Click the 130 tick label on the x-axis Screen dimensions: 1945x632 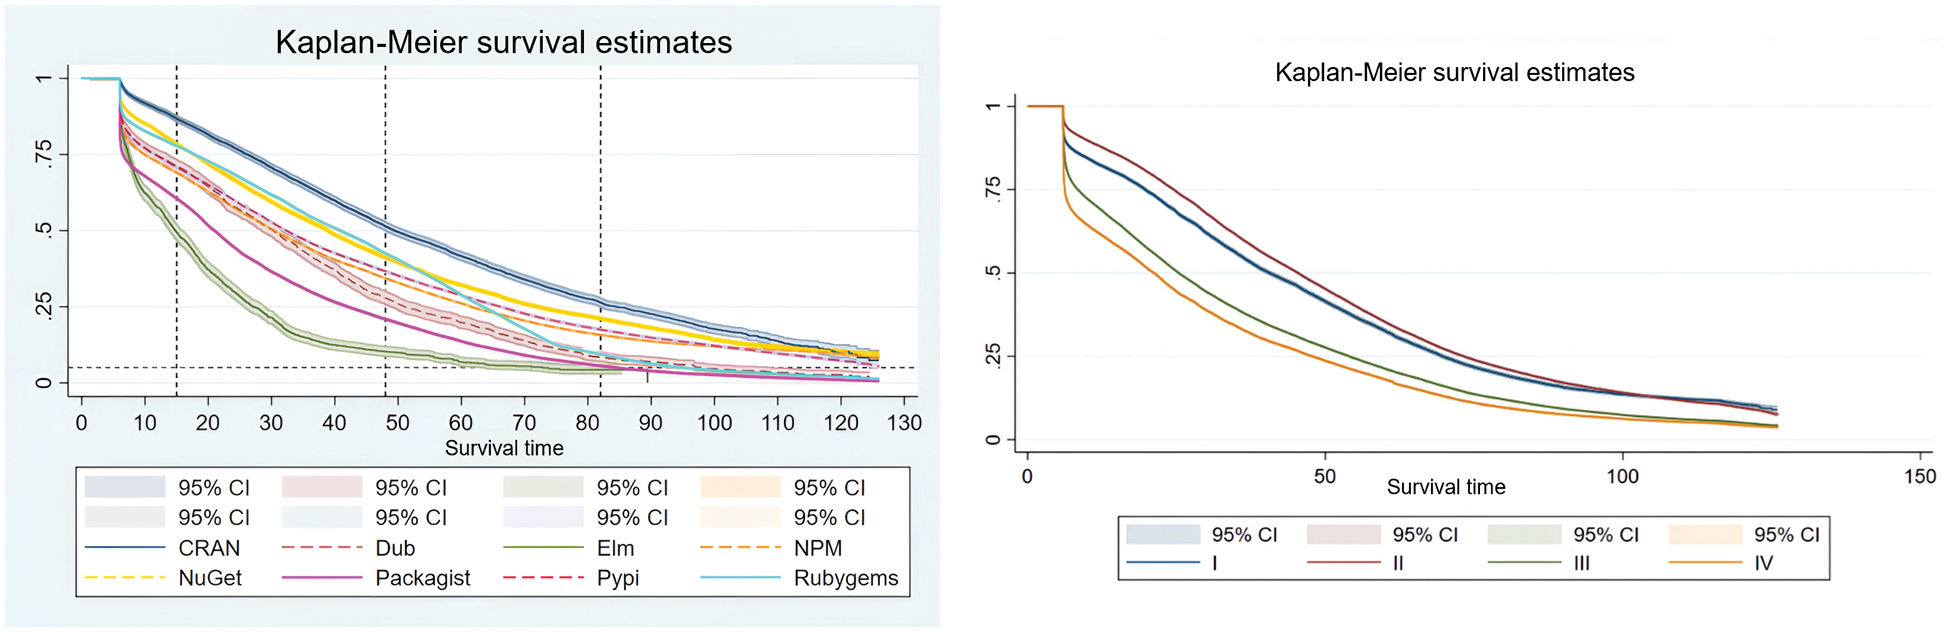(x=904, y=423)
